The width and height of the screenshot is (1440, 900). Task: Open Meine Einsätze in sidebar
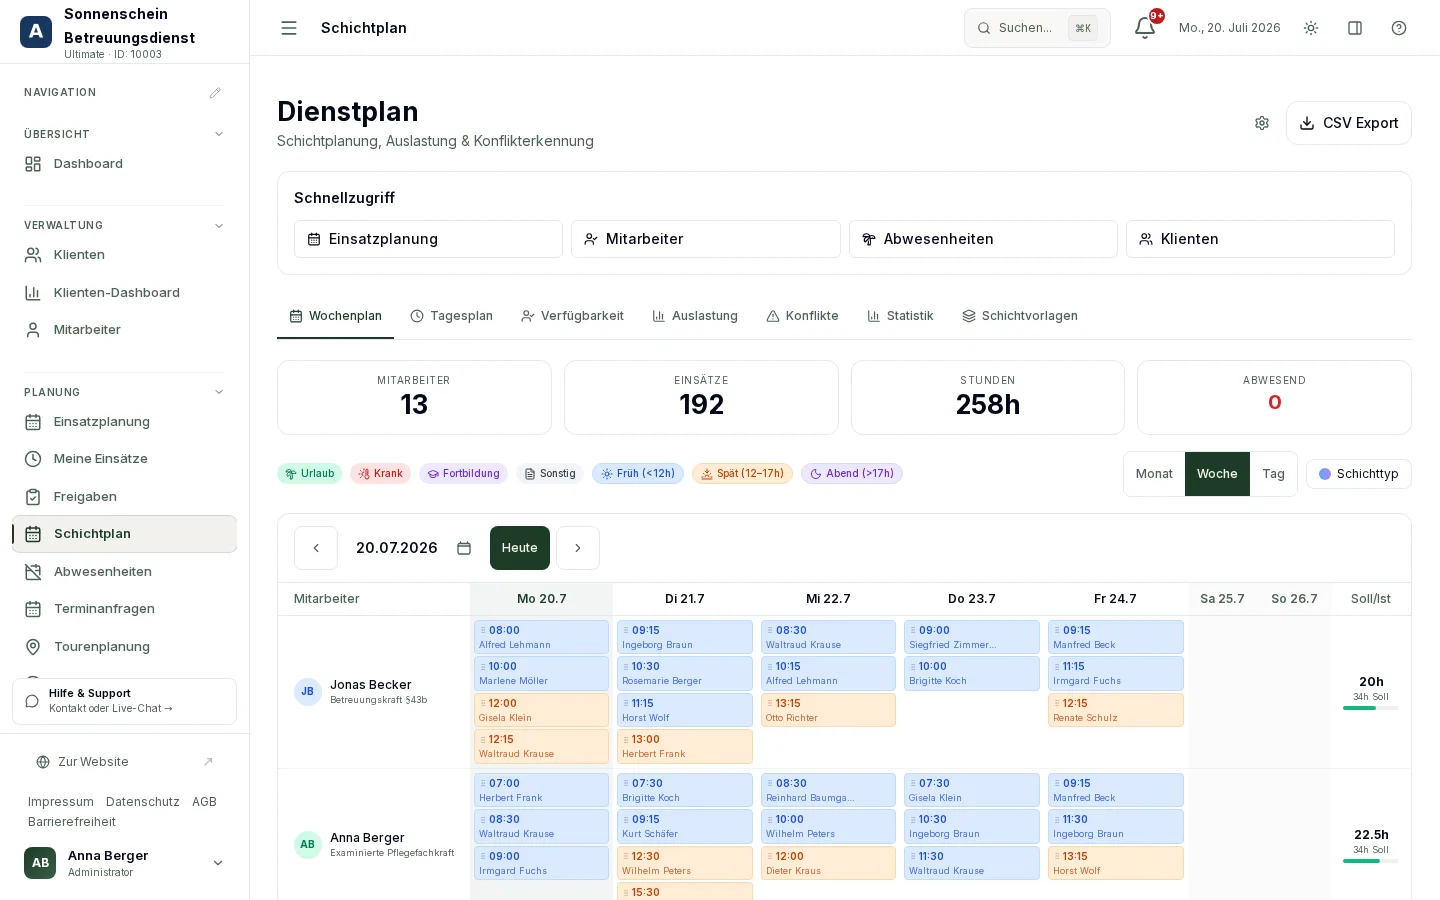tap(124, 459)
